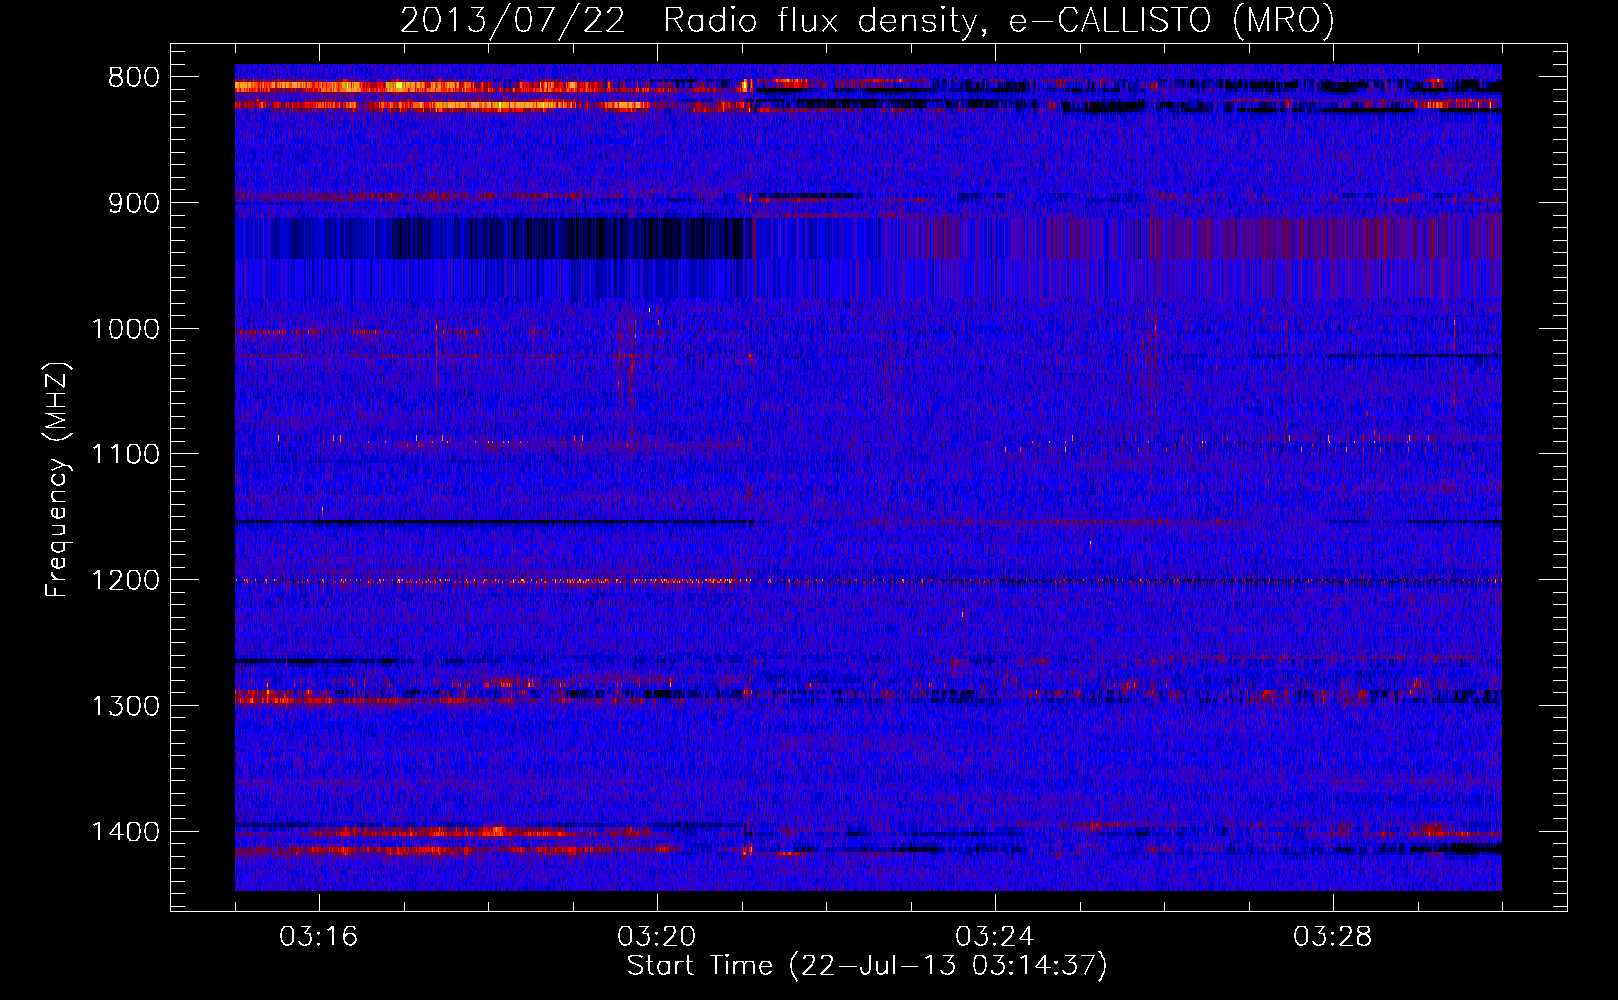Click the 03:20 time tick label

[x=657, y=937]
